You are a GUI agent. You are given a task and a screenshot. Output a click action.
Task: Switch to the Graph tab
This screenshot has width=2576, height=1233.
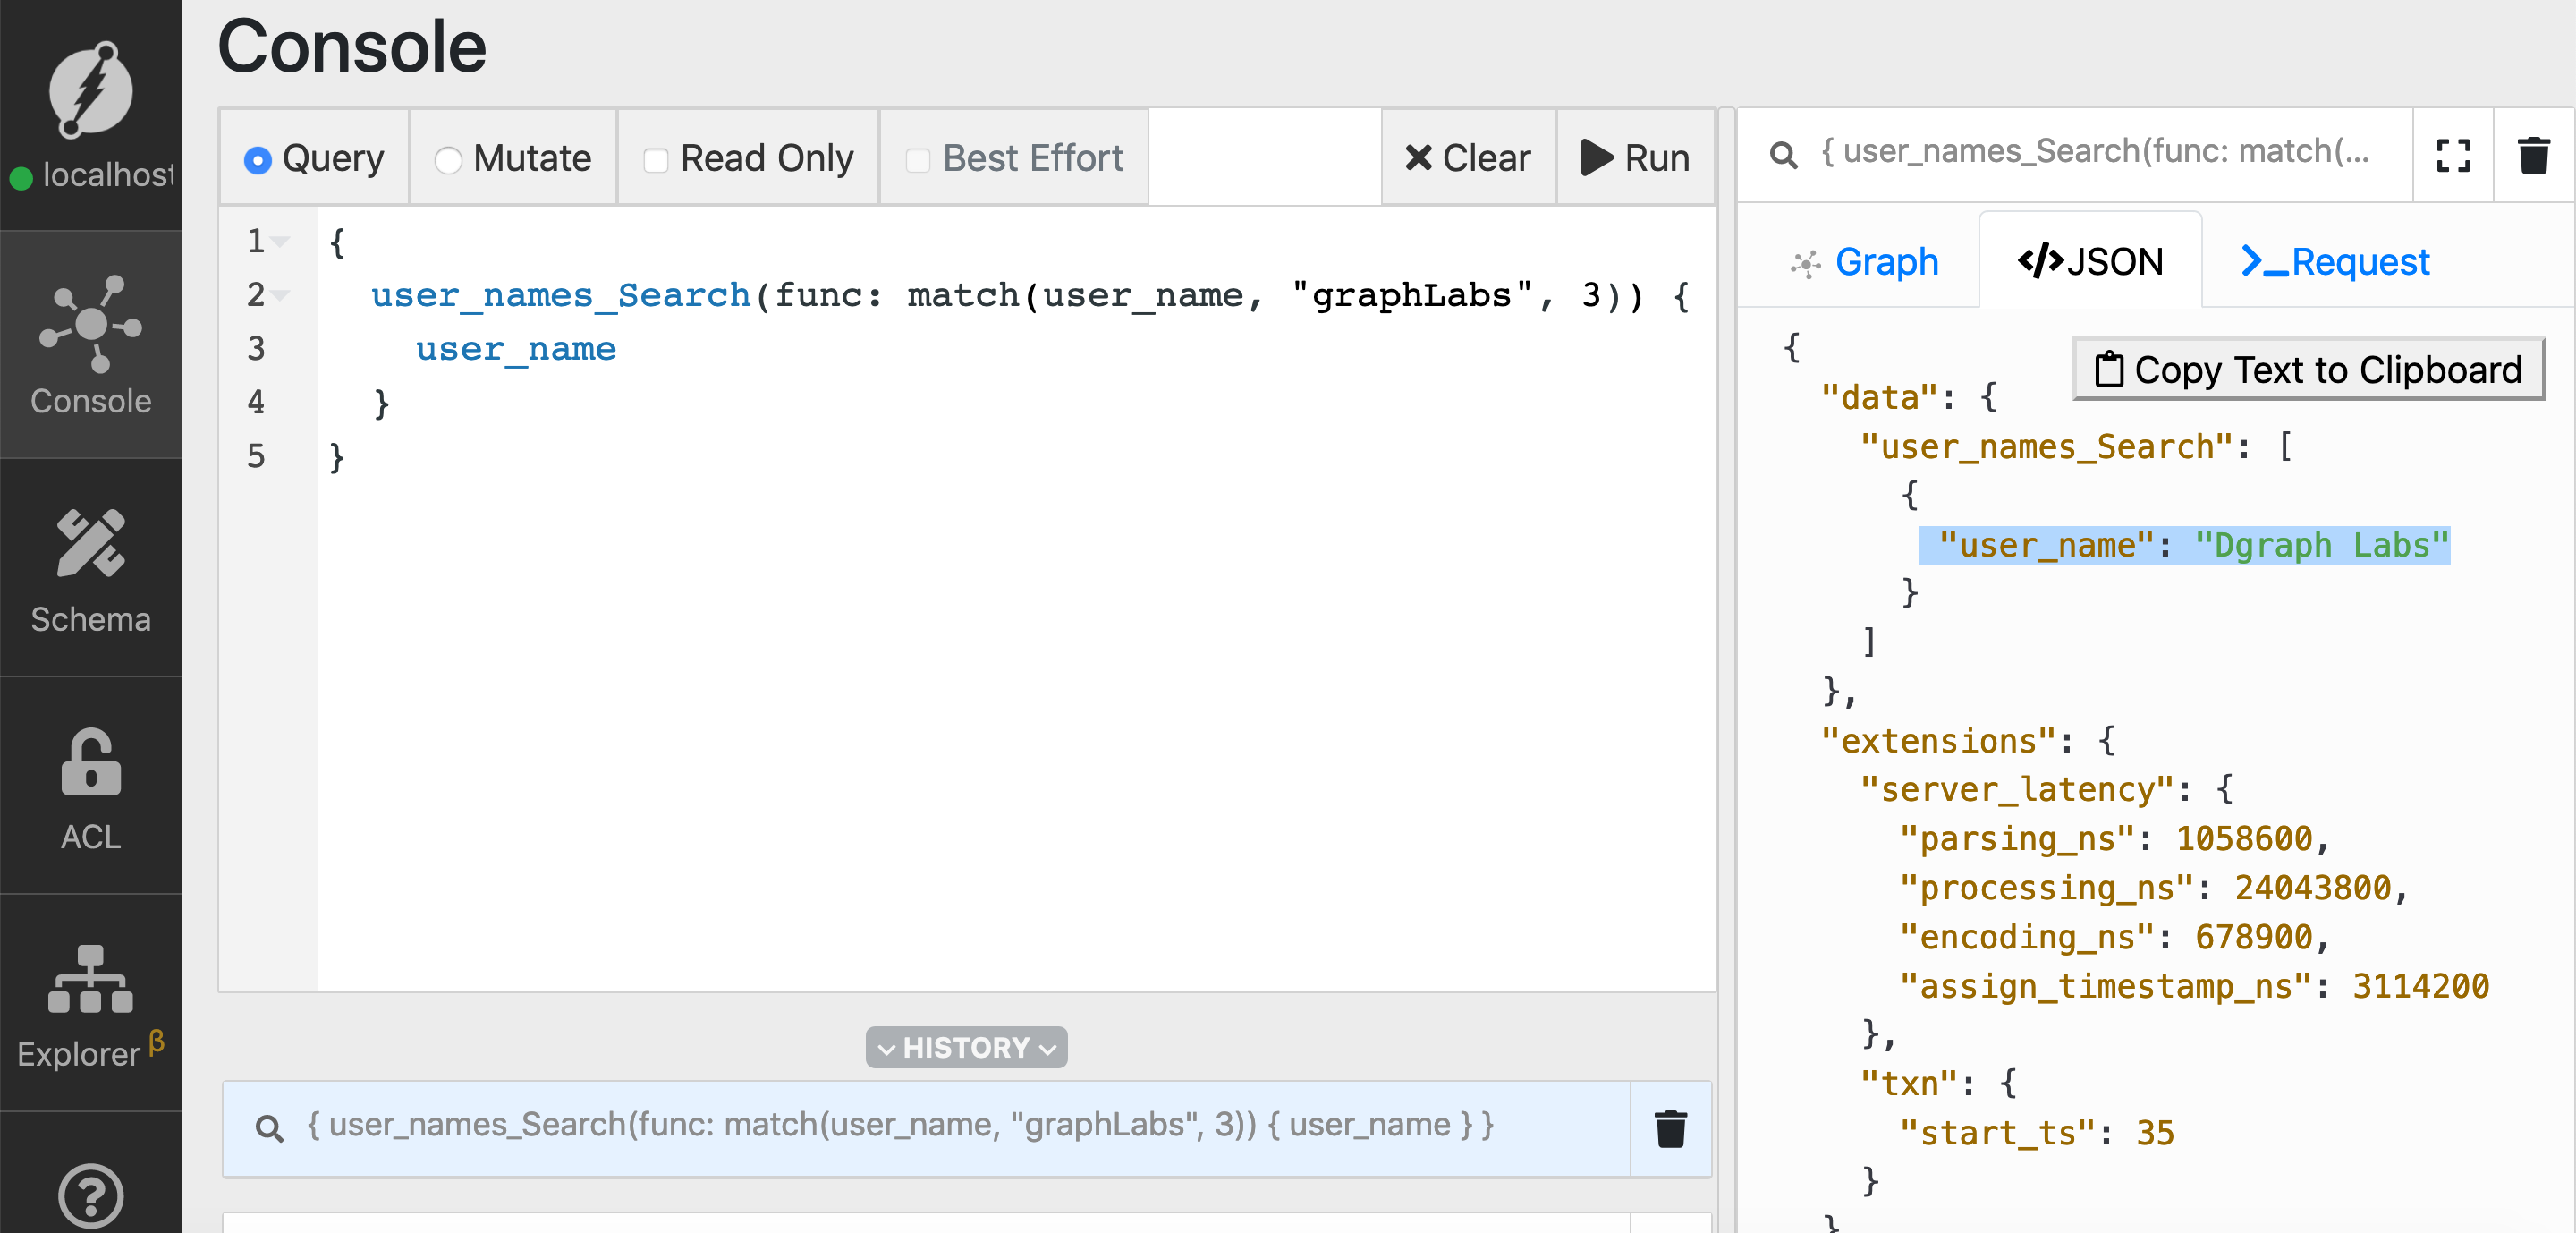[1863, 262]
